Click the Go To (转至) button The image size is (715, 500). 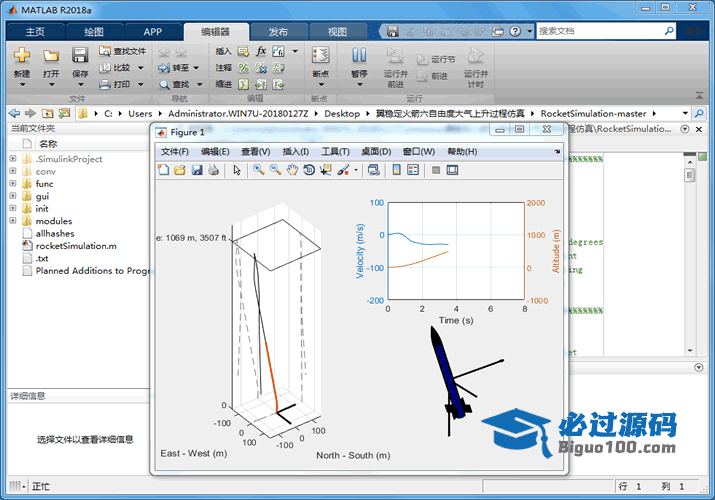point(174,68)
